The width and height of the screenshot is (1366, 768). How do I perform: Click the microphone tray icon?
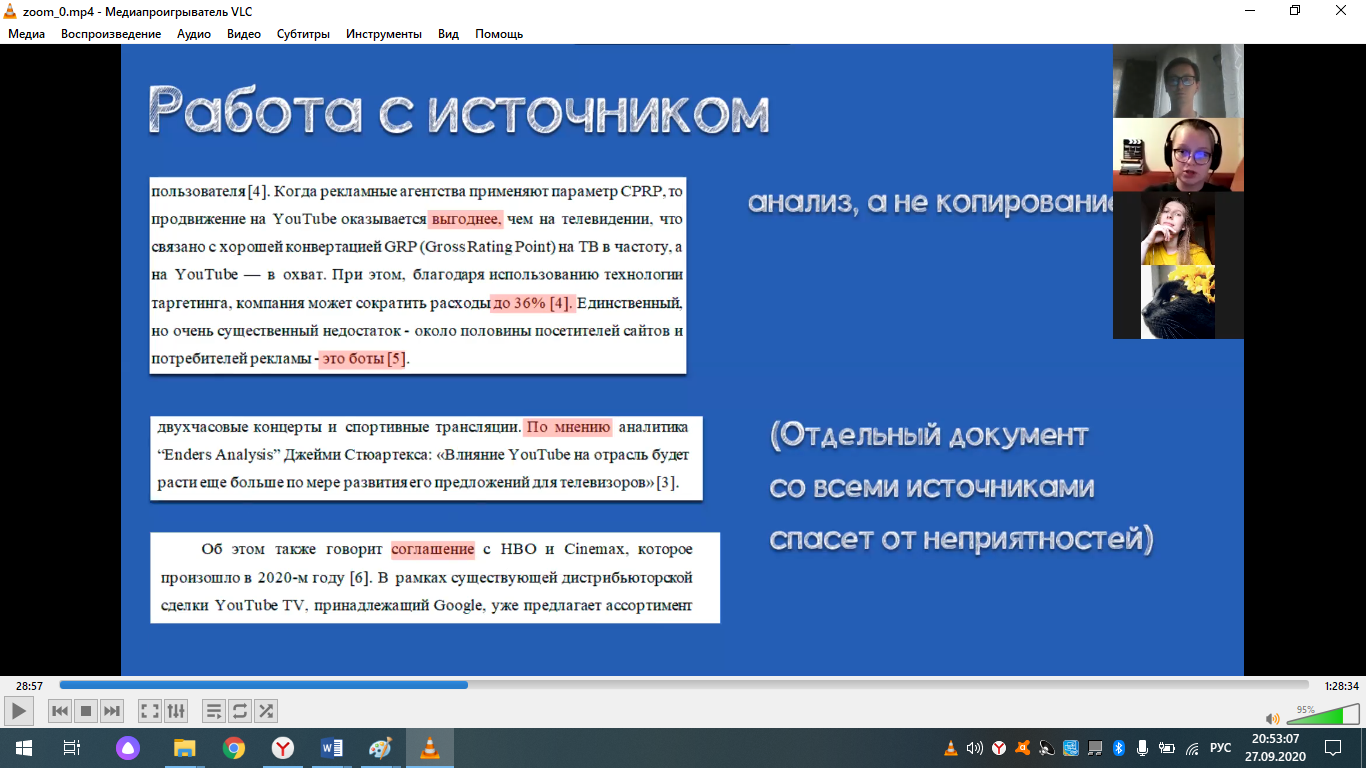1143,748
